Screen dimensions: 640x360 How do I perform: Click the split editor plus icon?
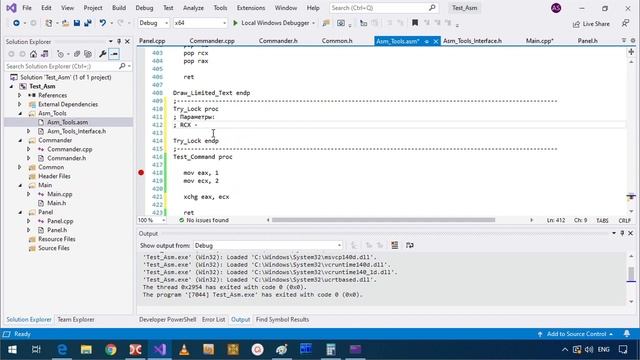631,52
